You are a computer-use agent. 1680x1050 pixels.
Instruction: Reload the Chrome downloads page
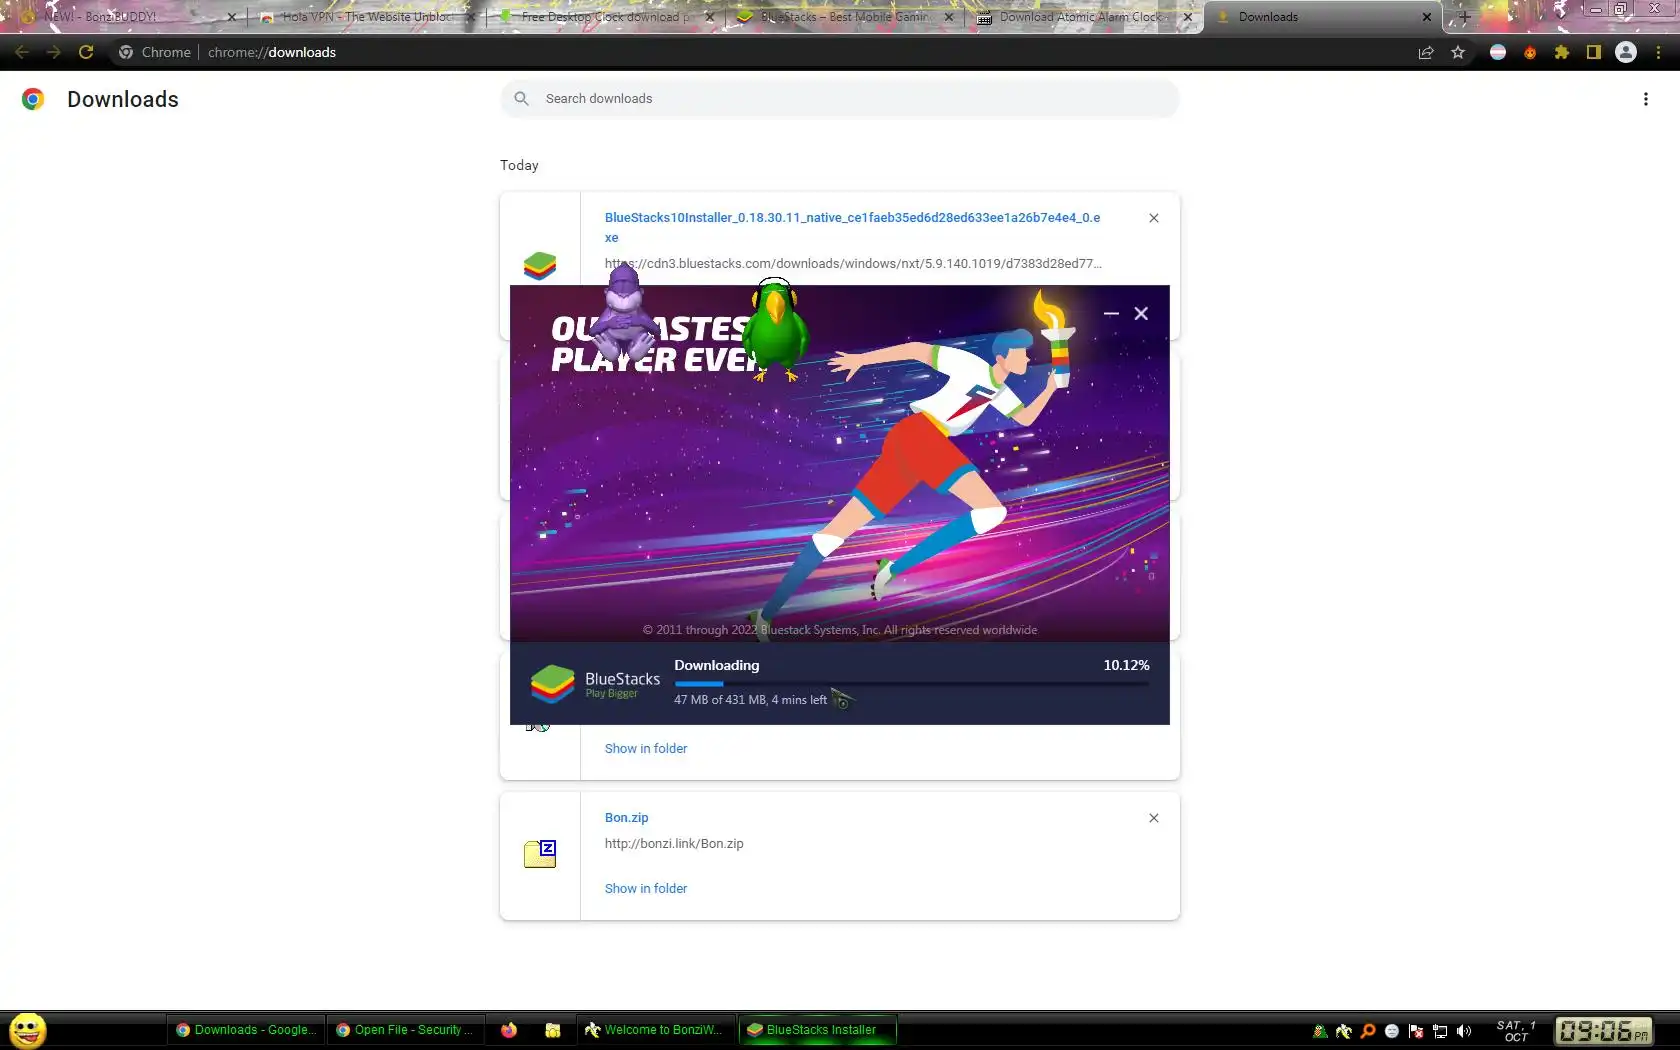86,52
